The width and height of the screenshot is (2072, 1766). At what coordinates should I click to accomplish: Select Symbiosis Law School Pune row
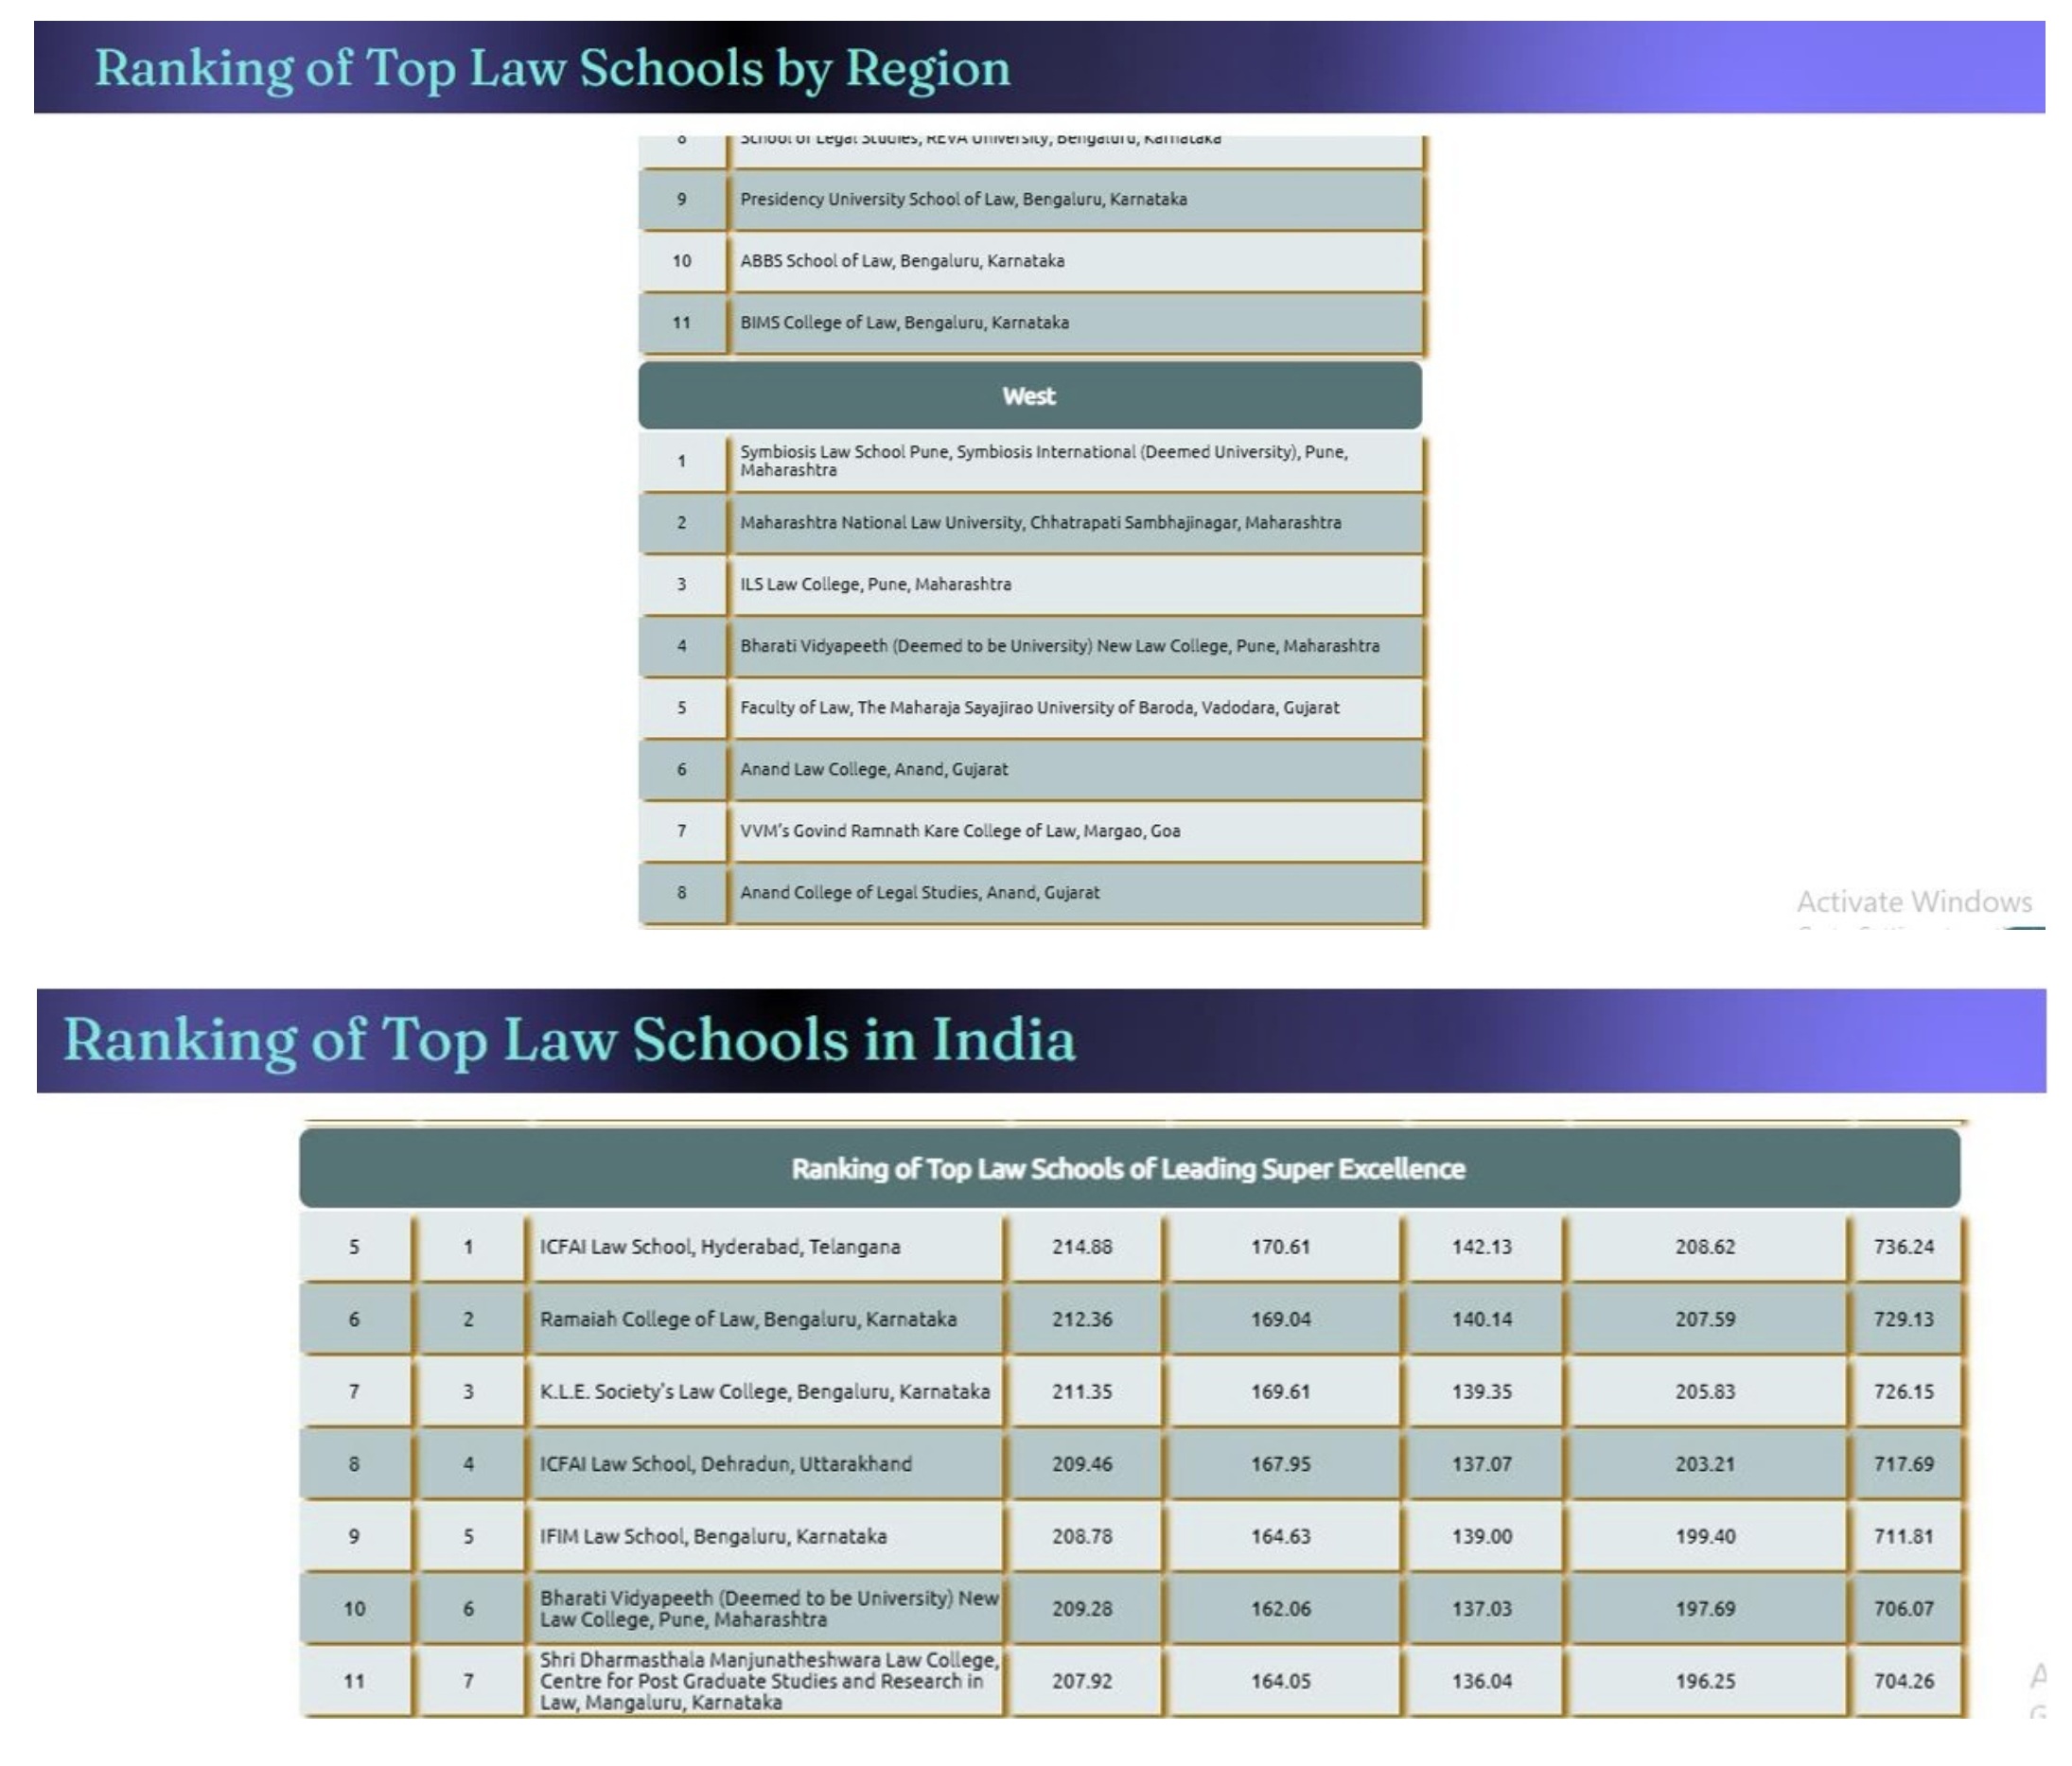[1043, 461]
